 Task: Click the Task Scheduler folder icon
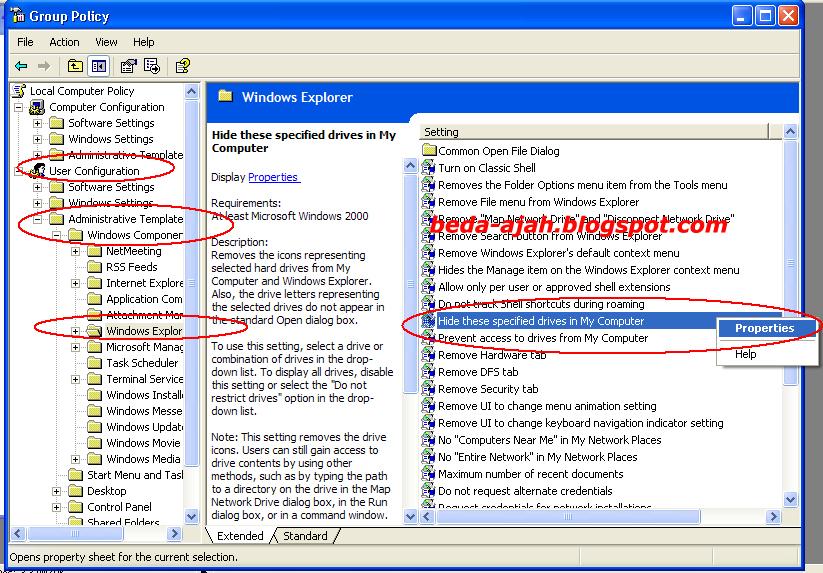[x=94, y=363]
